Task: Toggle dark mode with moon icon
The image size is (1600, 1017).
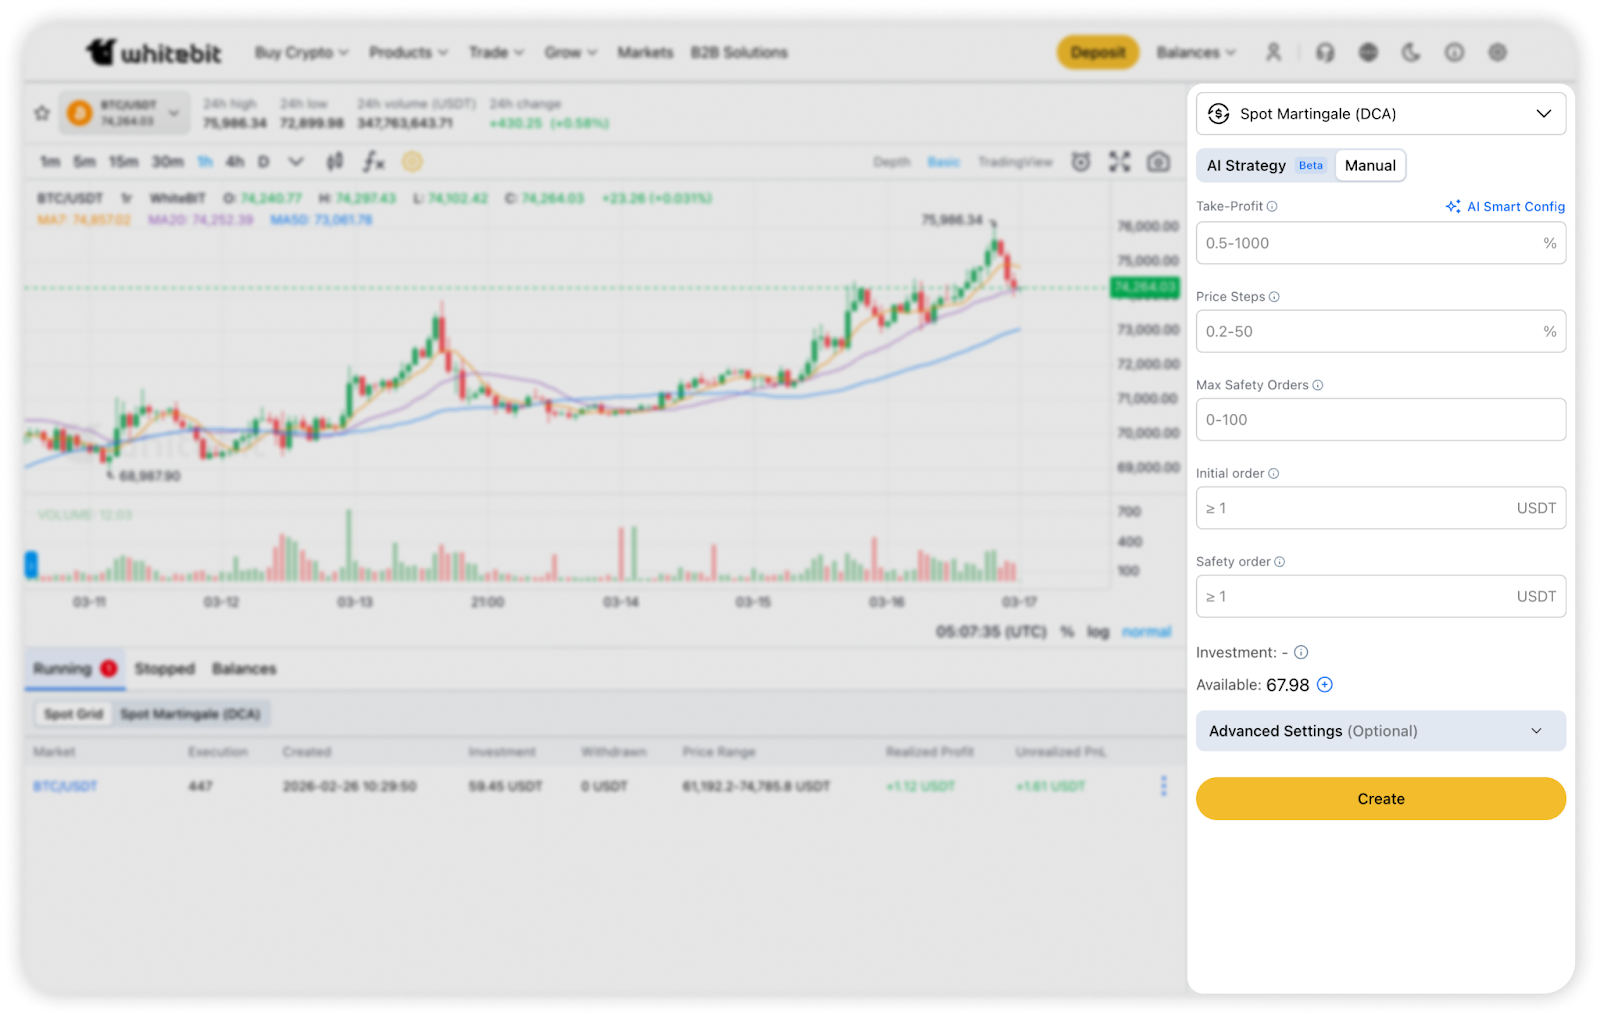Action: point(1411,52)
